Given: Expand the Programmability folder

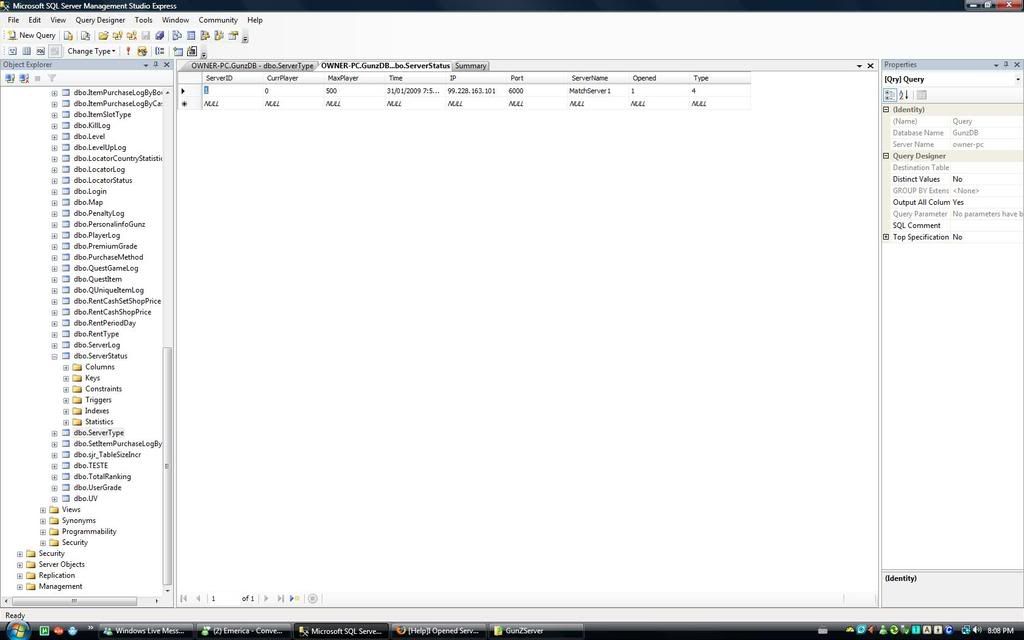Looking at the screenshot, I should [43, 532].
